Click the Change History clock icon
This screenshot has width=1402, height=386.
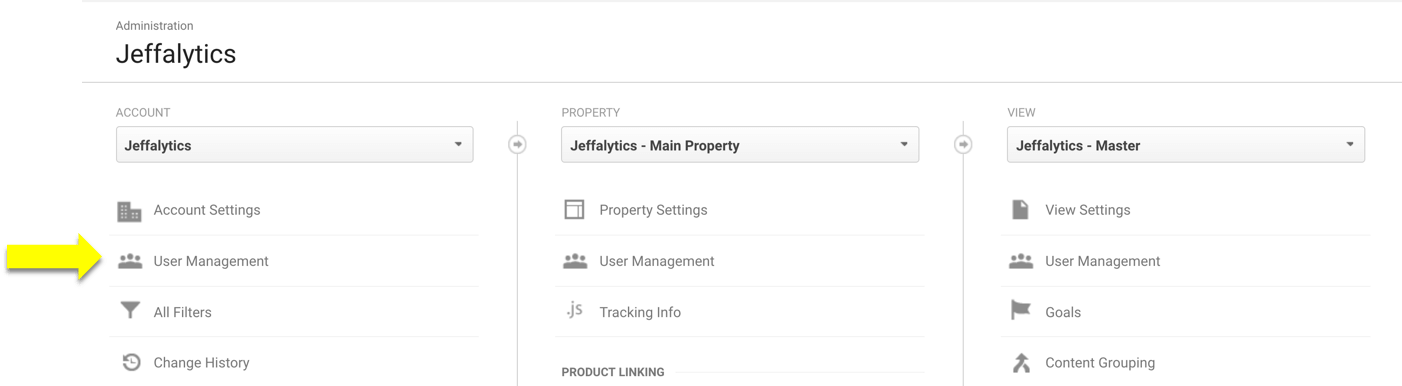coord(131,363)
